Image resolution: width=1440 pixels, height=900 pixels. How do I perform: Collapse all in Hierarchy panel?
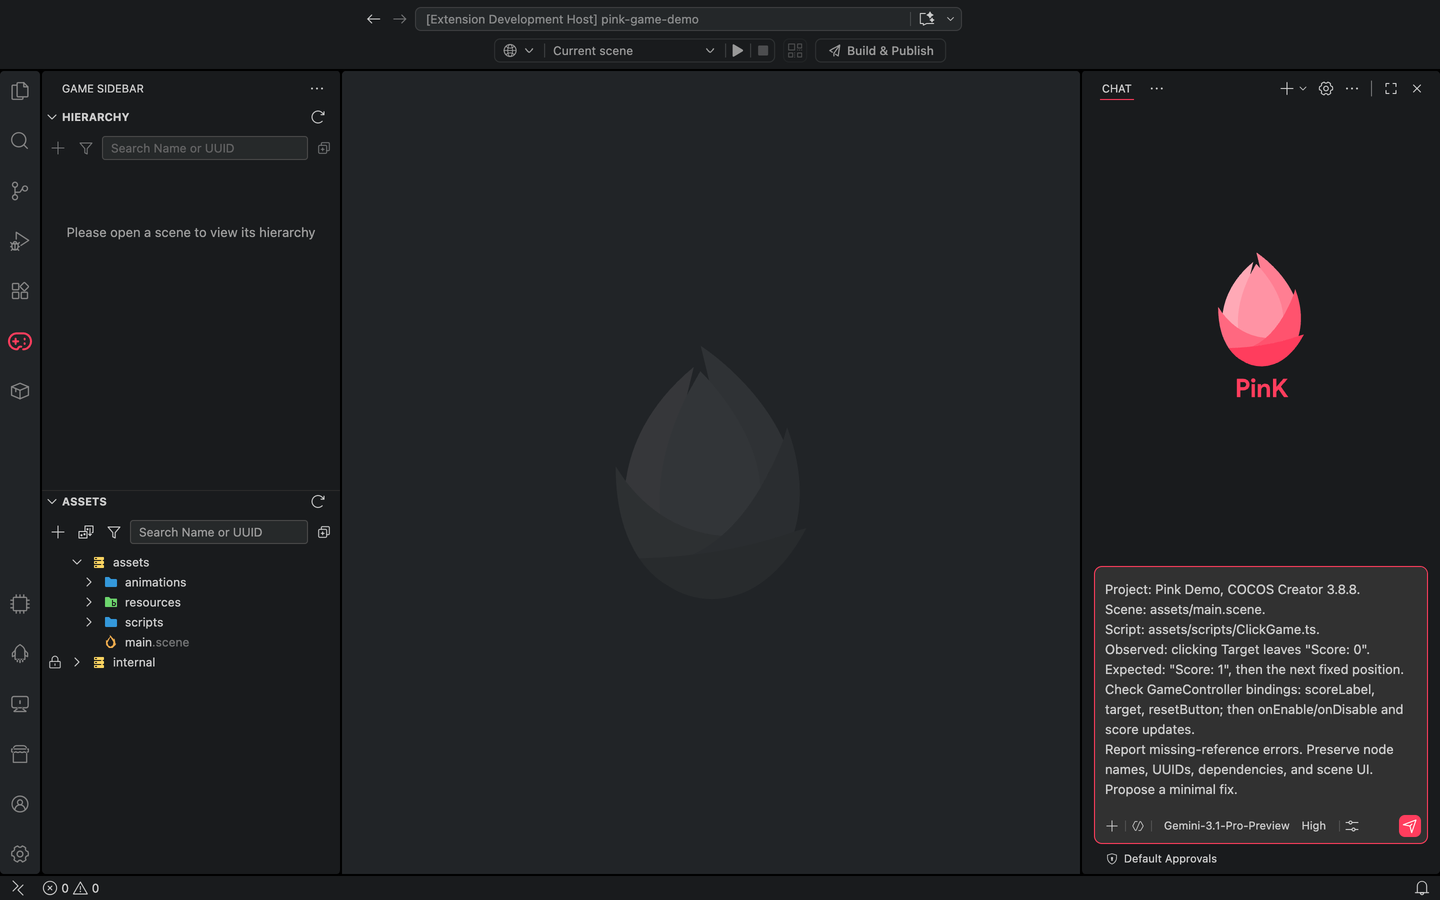(x=324, y=148)
